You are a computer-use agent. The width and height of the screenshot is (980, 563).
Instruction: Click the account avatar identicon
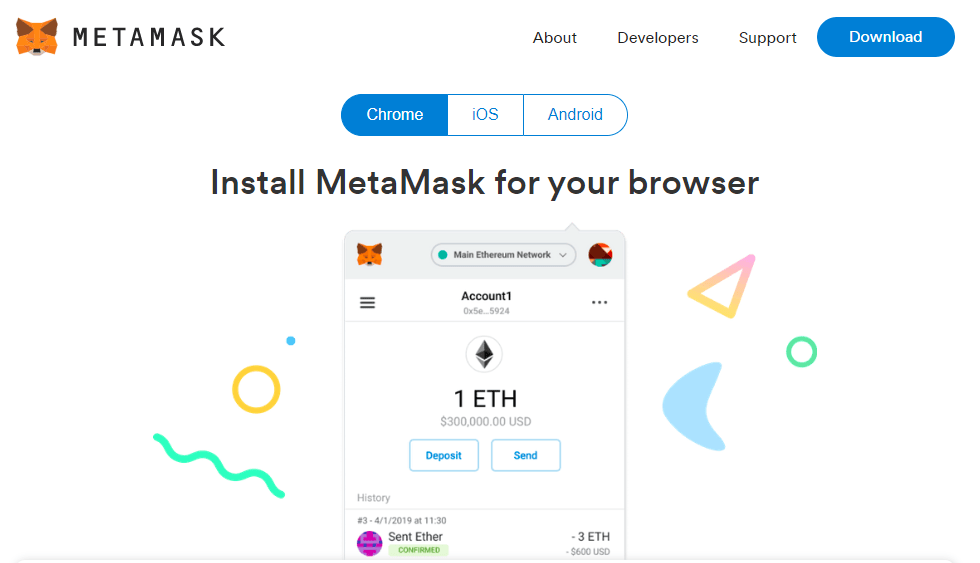coord(600,255)
